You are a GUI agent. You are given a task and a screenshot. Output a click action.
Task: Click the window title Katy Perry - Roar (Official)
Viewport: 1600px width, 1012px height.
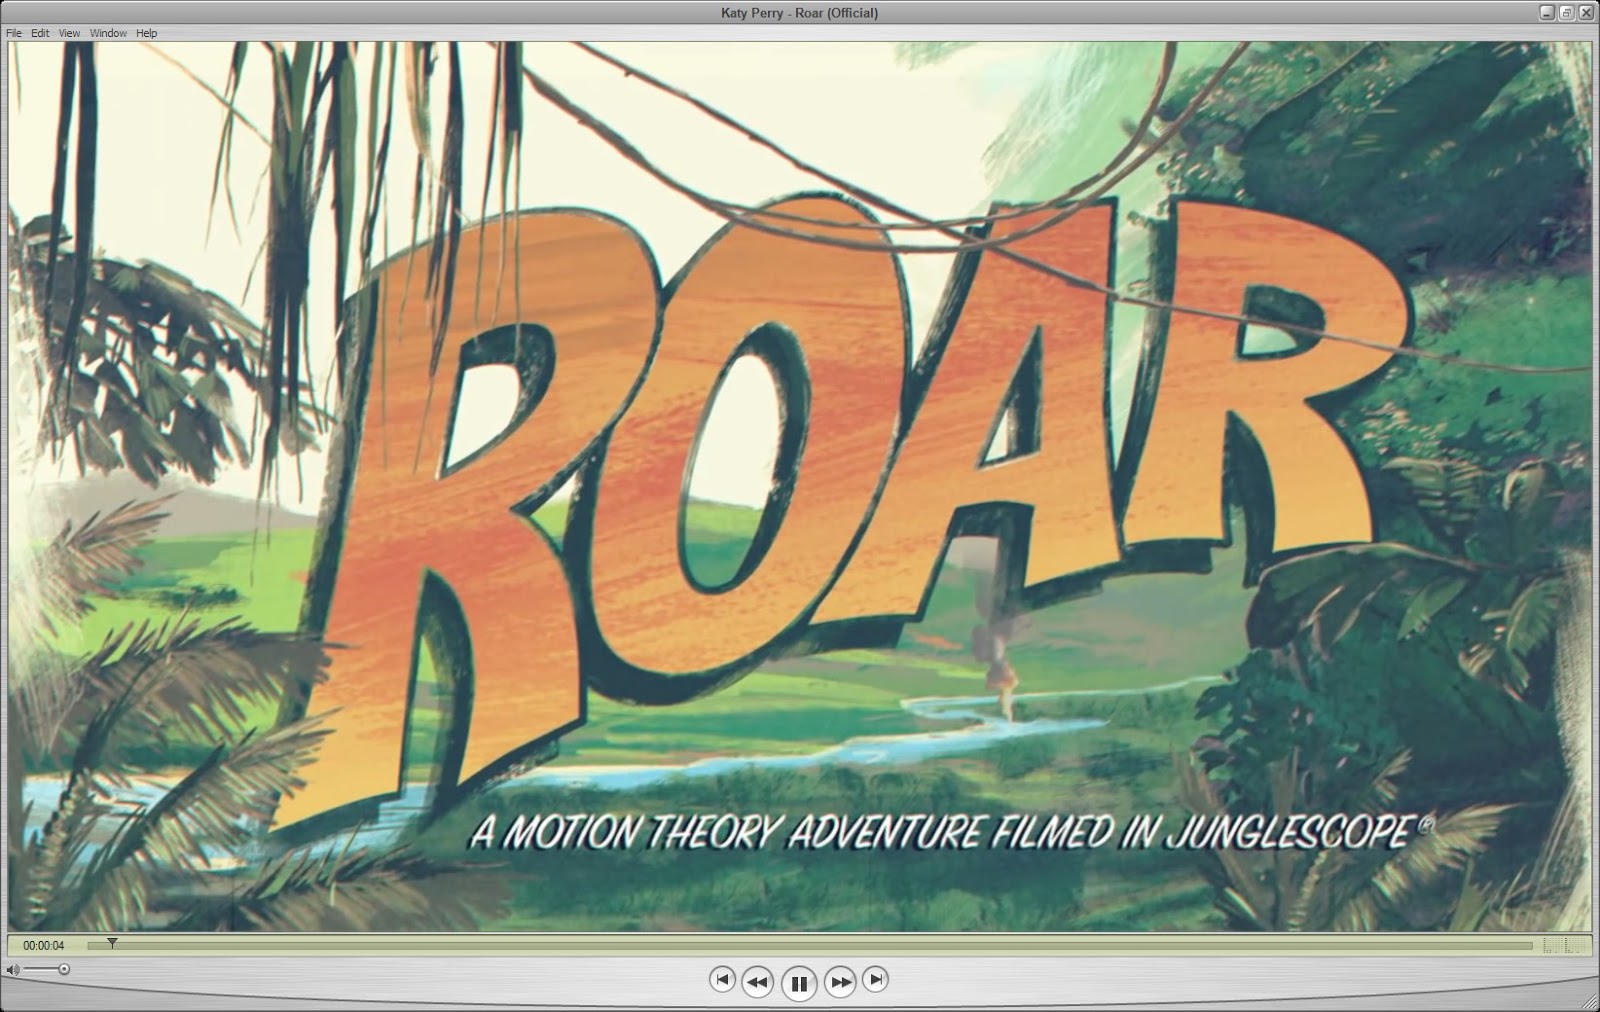799,13
